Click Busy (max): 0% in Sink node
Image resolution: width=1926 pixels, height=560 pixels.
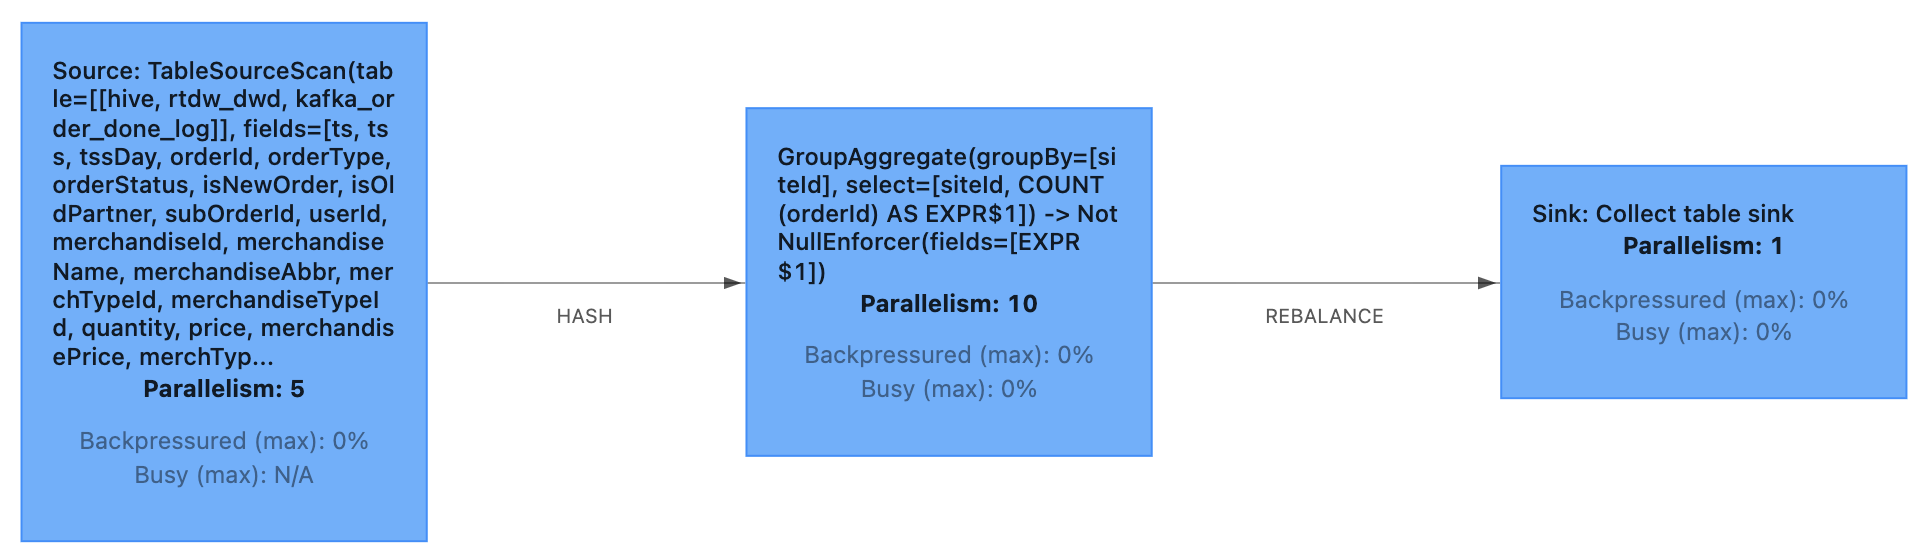(x=1703, y=332)
